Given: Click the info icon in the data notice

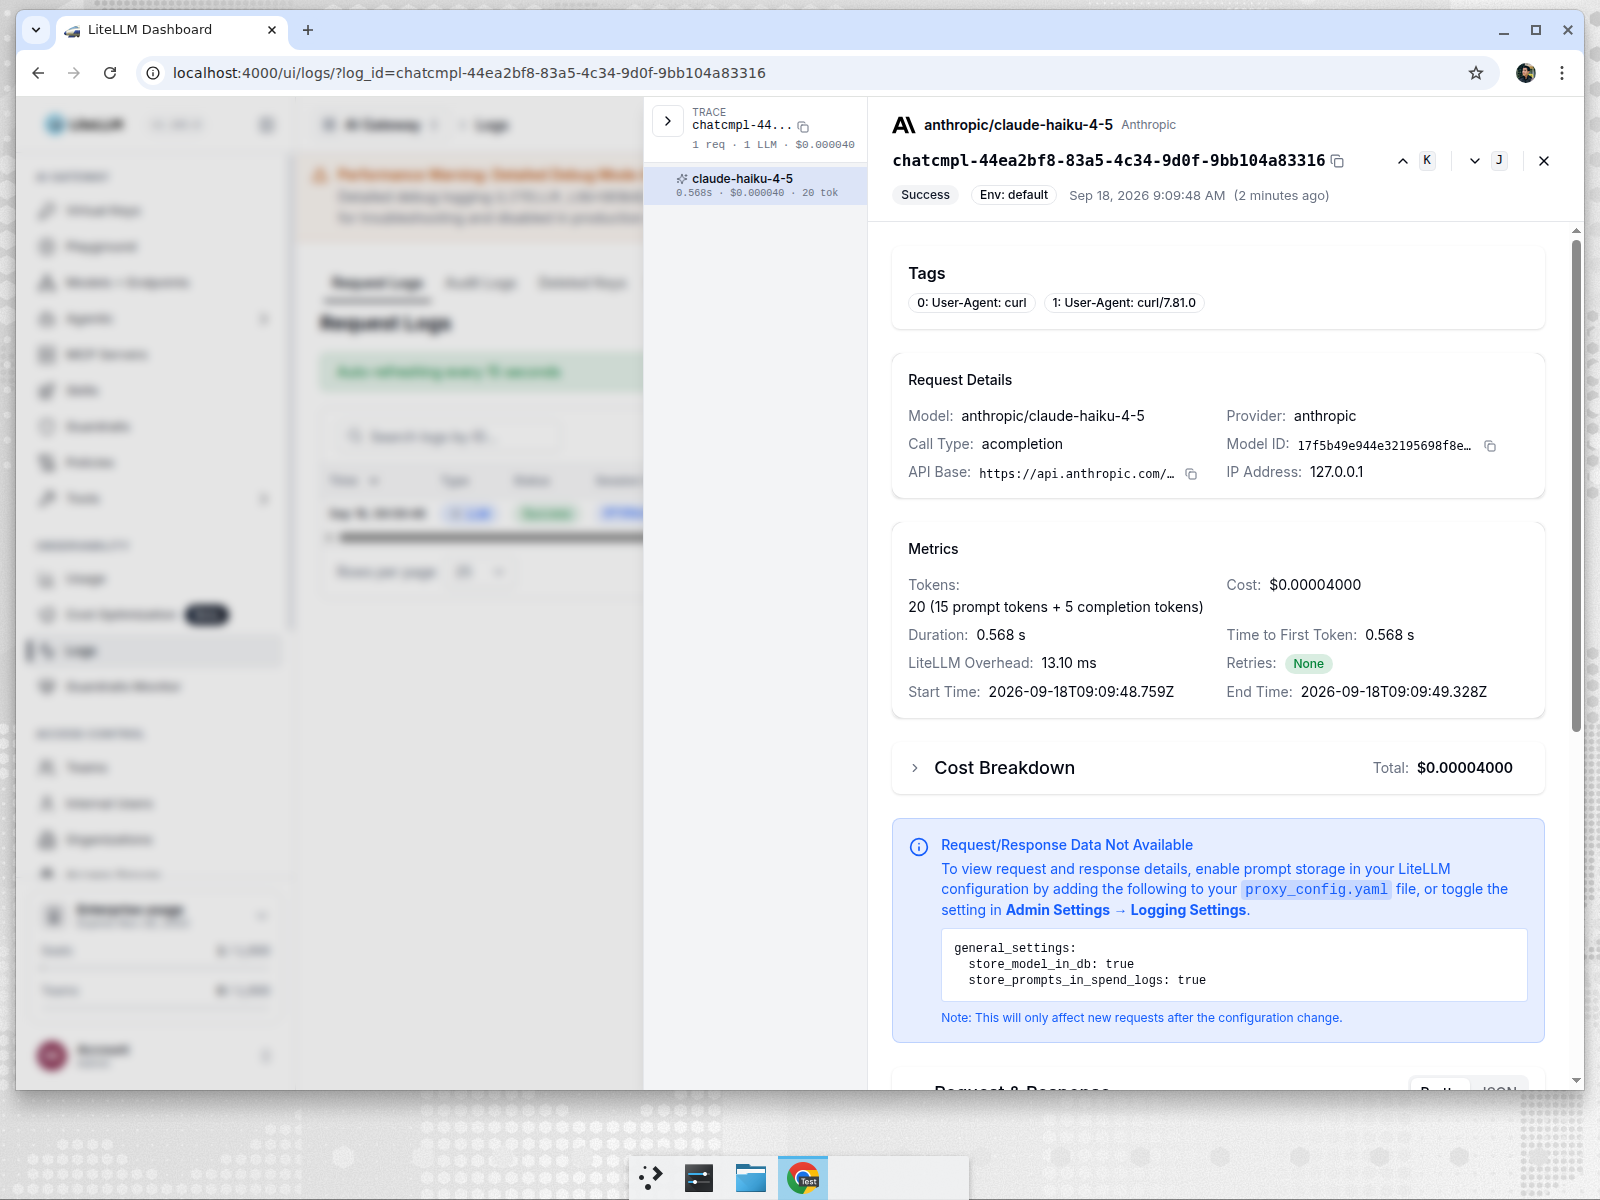Looking at the screenshot, I should 919,847.
